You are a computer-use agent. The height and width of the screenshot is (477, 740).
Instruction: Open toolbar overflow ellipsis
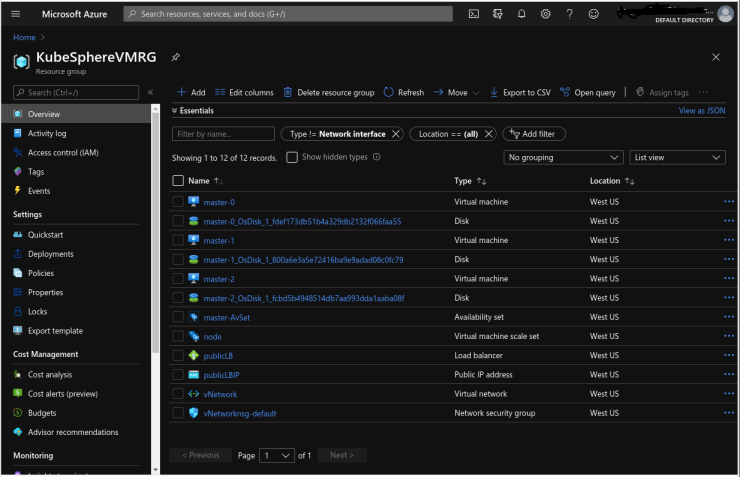(703, 92)
